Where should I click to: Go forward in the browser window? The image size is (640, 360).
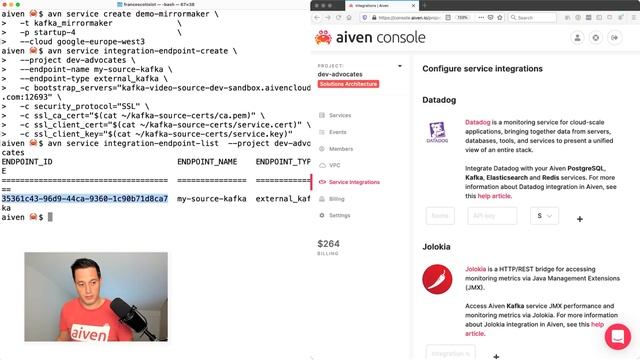(x=328, y=18)
